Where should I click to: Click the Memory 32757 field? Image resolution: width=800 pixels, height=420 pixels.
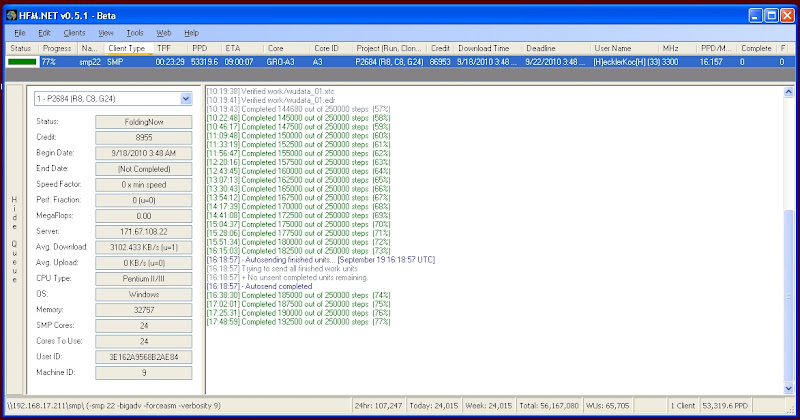pyautogui.click(x=143, y=310)
